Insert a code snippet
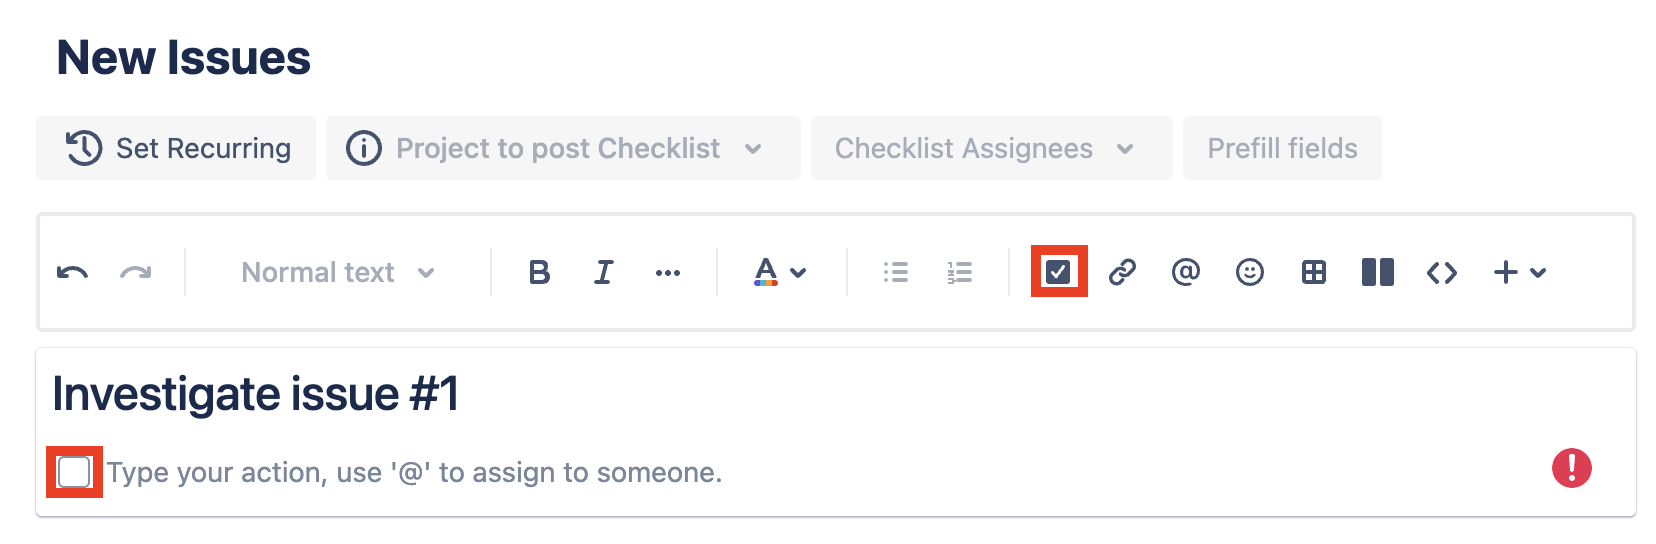 [x=1441, y=272]
